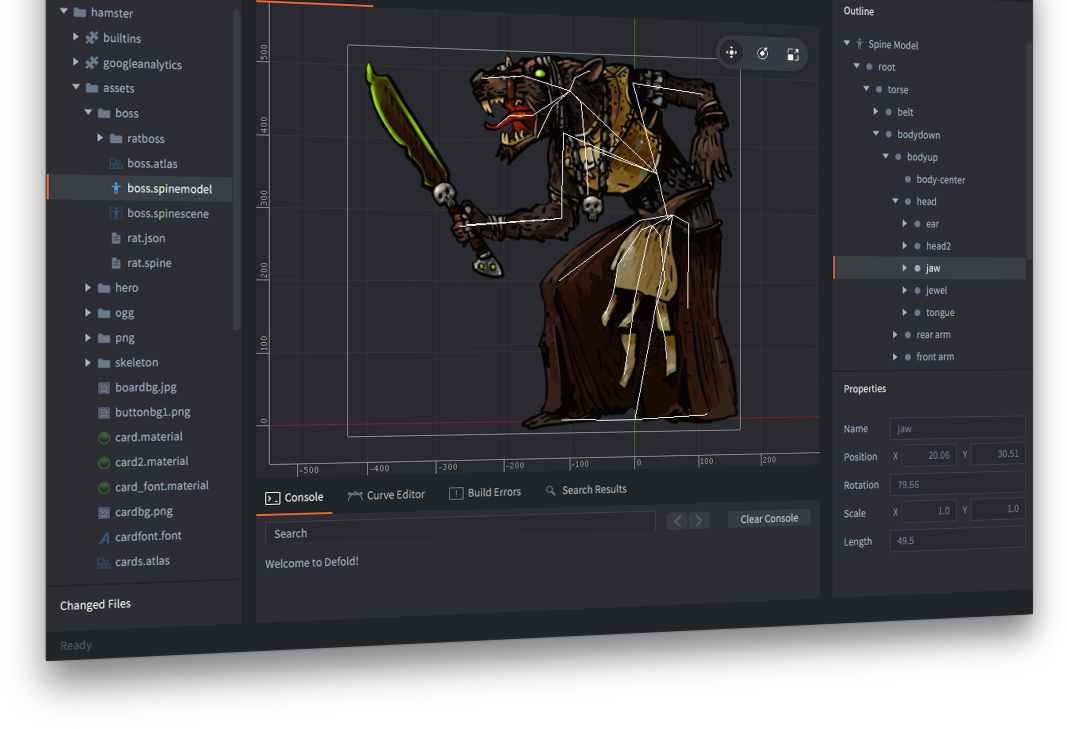Click the Rotation field
Viewport: 1067px width, 729px height.
957,483
